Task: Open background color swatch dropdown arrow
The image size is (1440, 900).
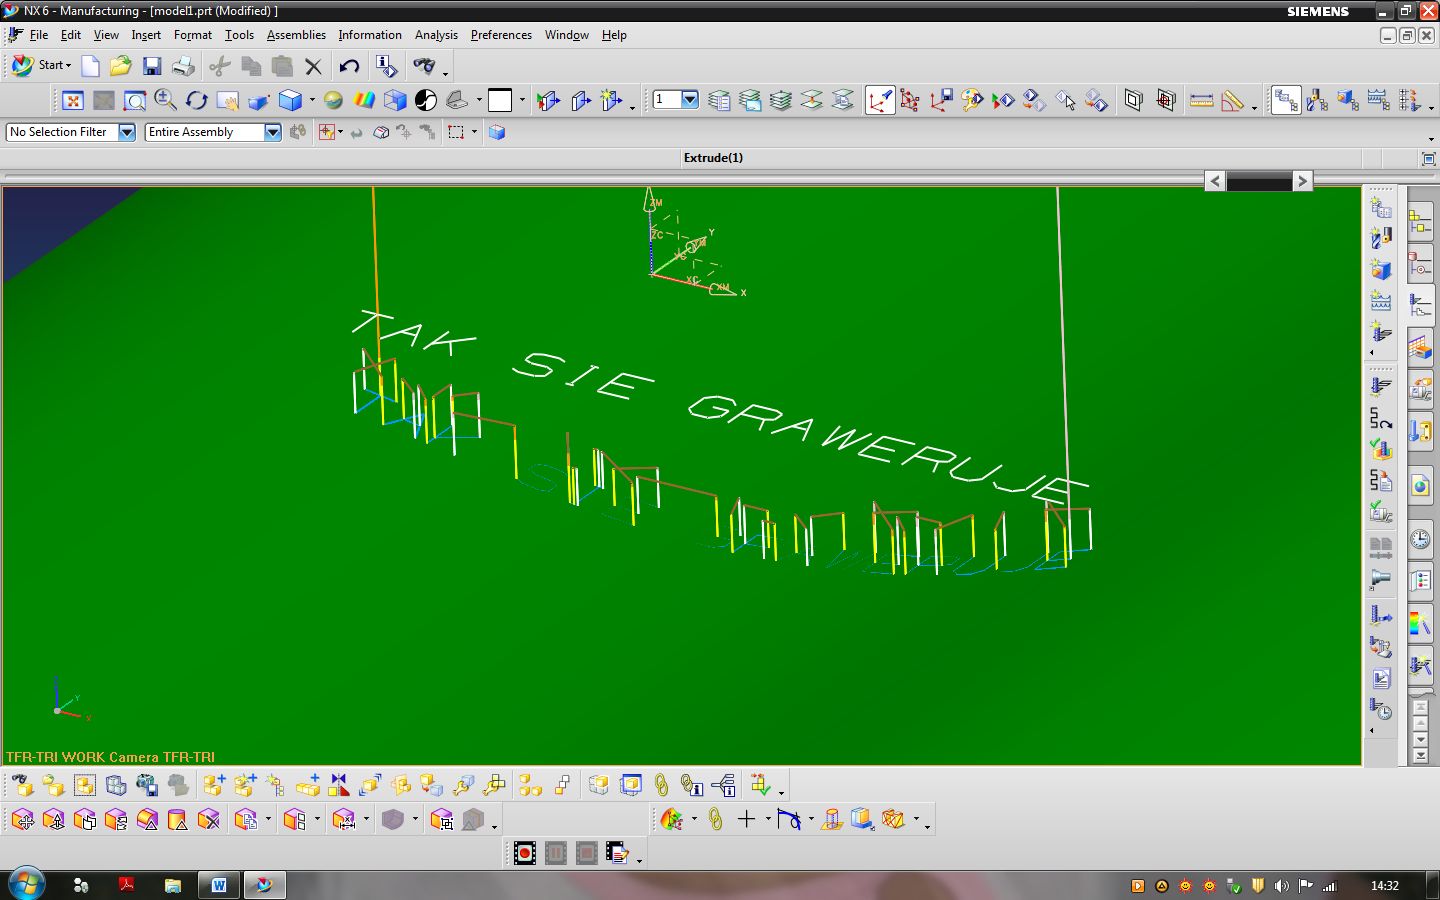Action: click(x=522, y=100)
